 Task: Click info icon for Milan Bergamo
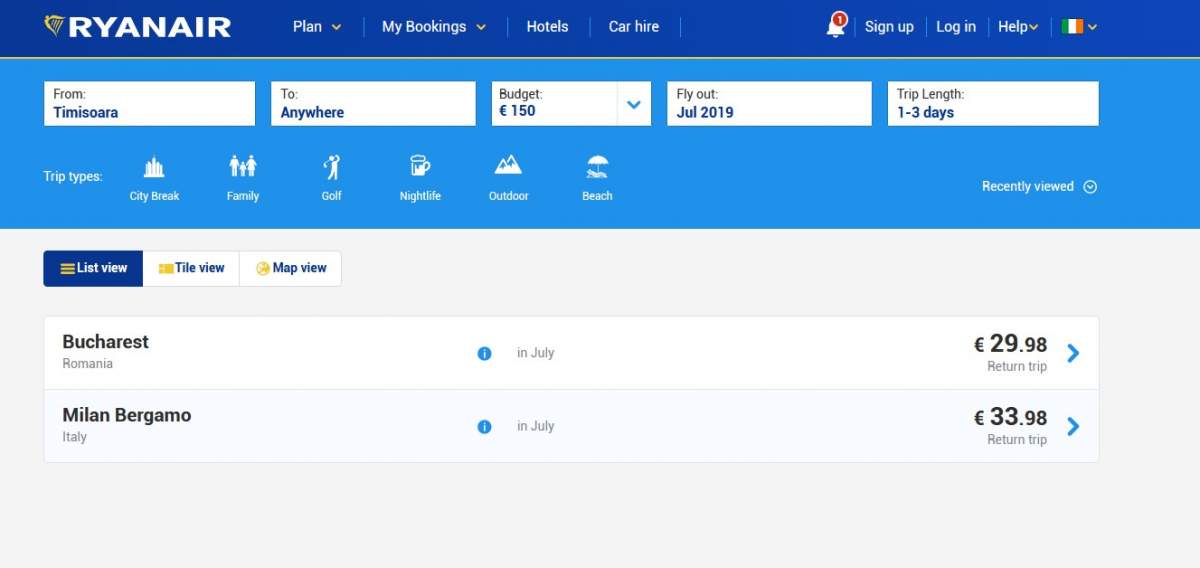coord(484,427)
